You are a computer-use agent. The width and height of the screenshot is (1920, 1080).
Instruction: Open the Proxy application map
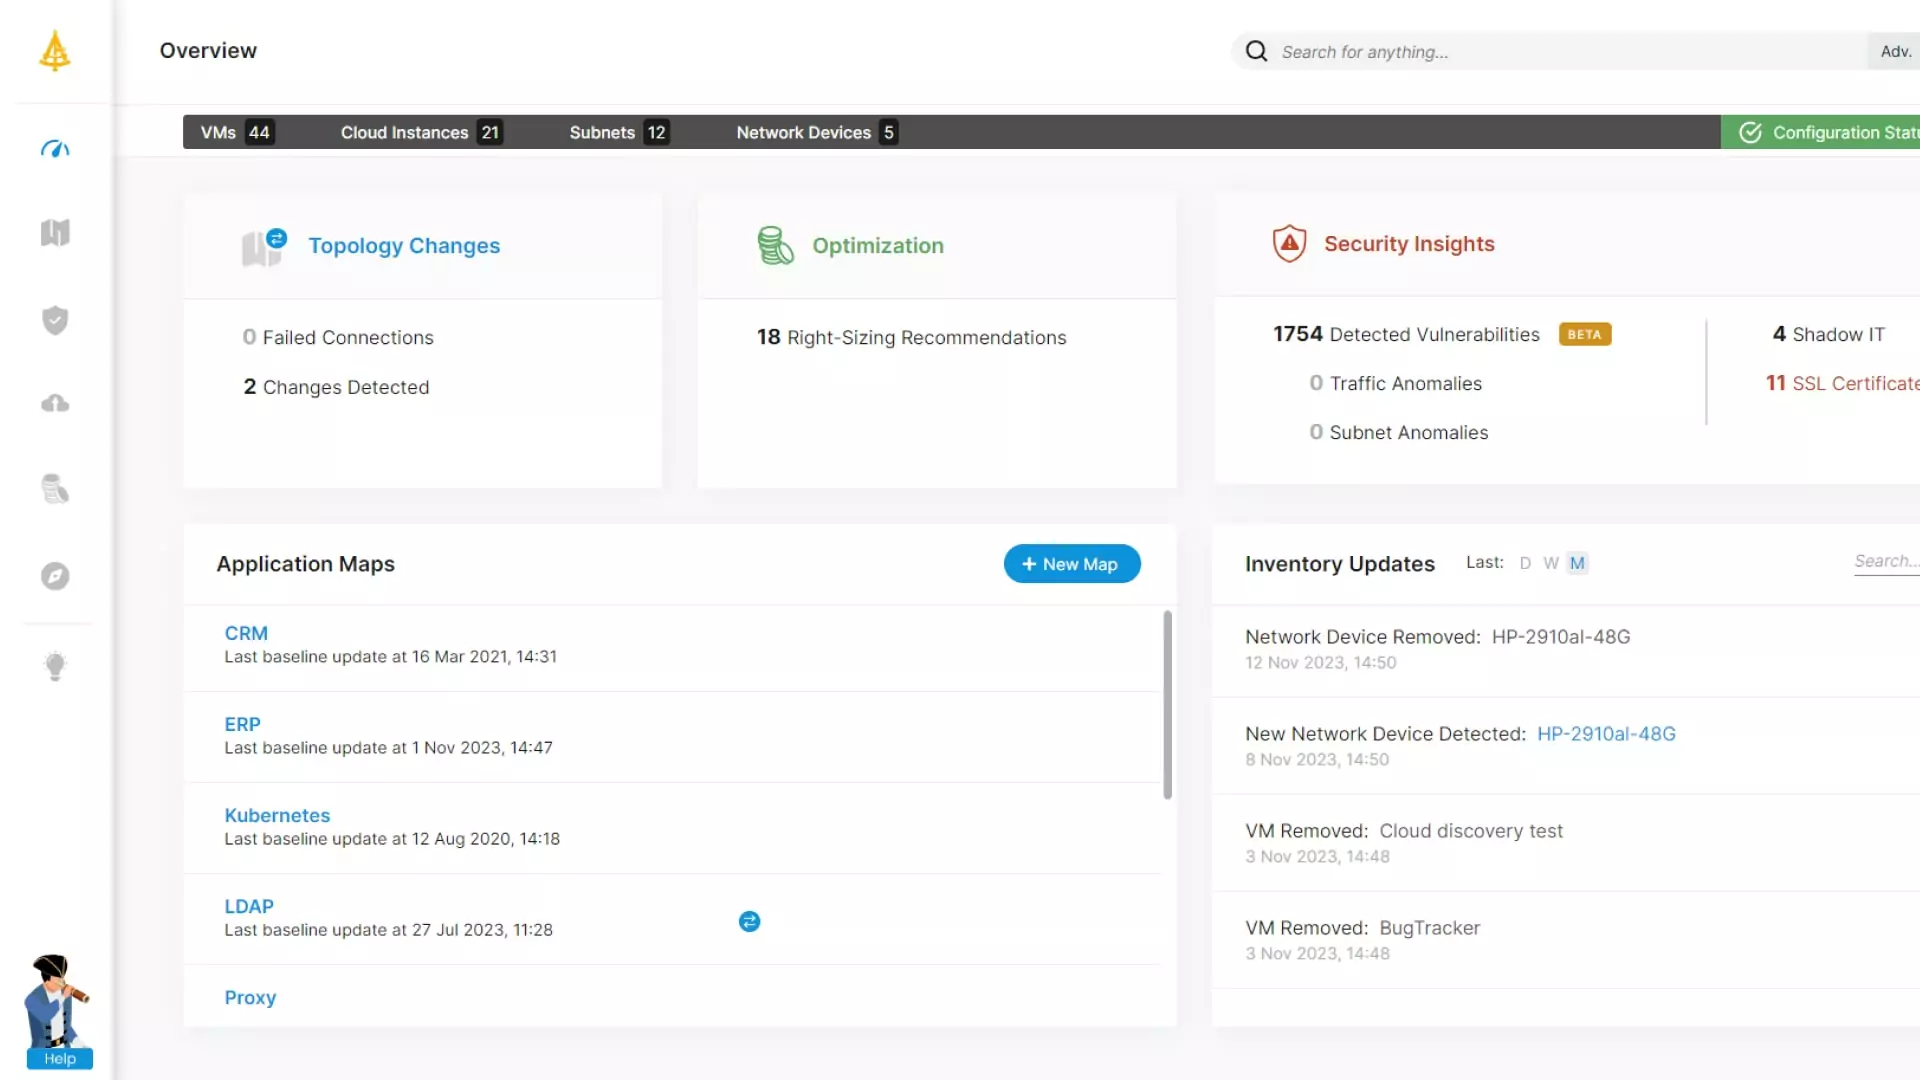click(x=250, y=997)
